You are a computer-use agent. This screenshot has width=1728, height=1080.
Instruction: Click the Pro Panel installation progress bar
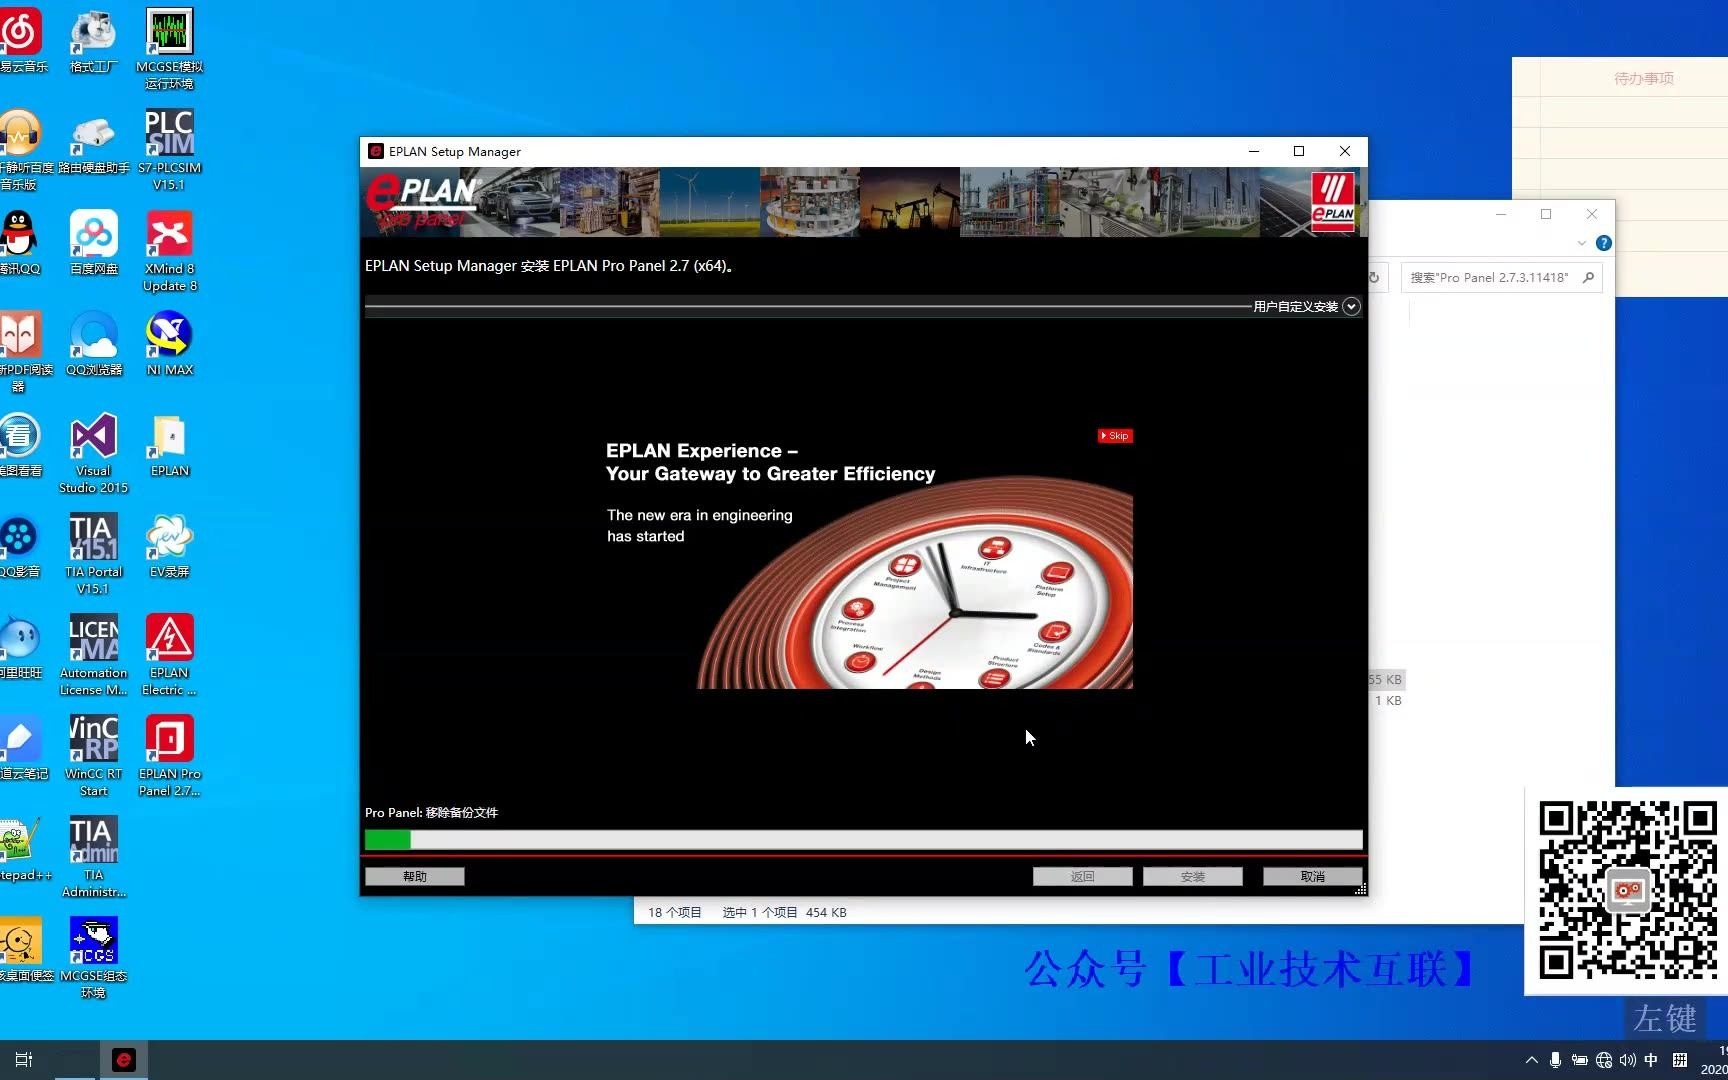tap(863, 840)
